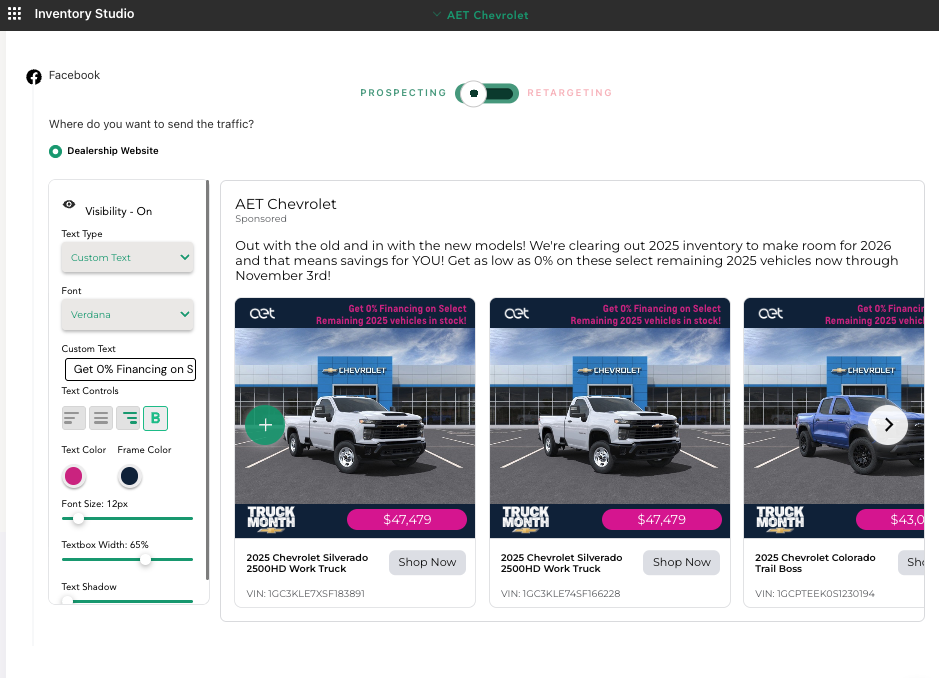Select the Dealership Website radio button
939x678 pixels.
56,151
